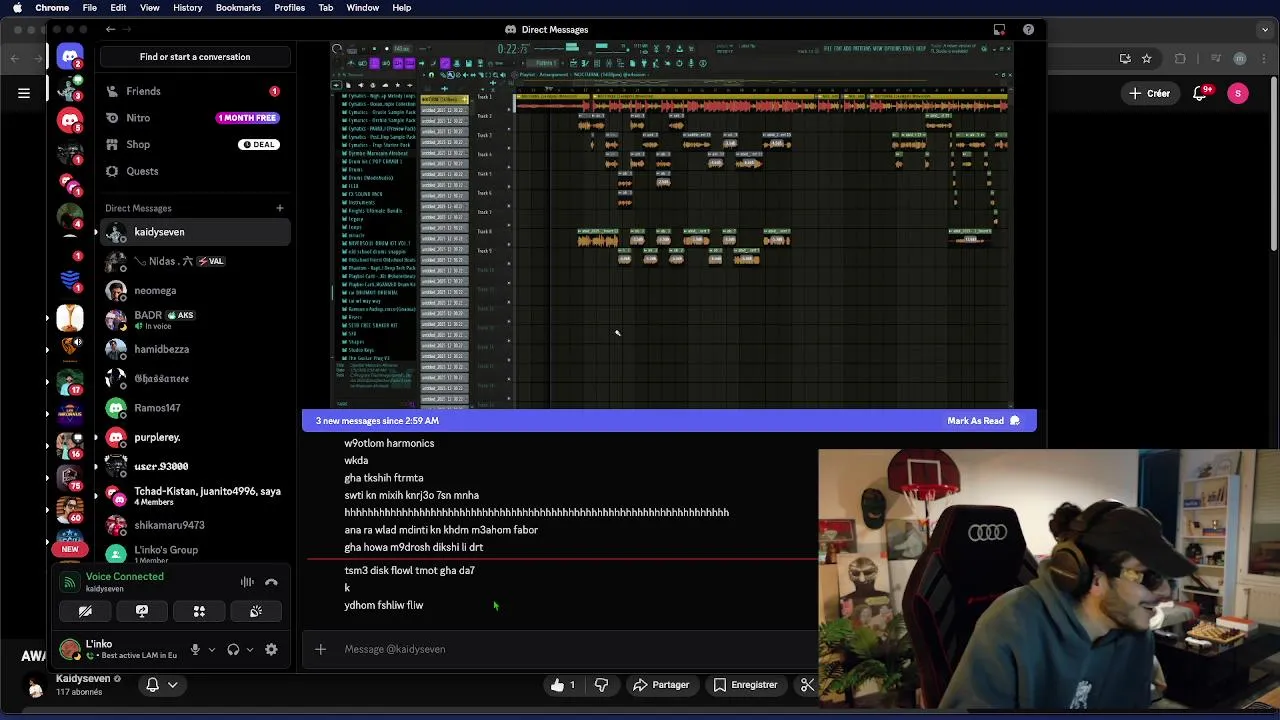Image resolution: width=1280 pixels, height=720 pixels.
Task: Open the Chrome extensions puzzle icon
Action: (x=1180, y=59)
